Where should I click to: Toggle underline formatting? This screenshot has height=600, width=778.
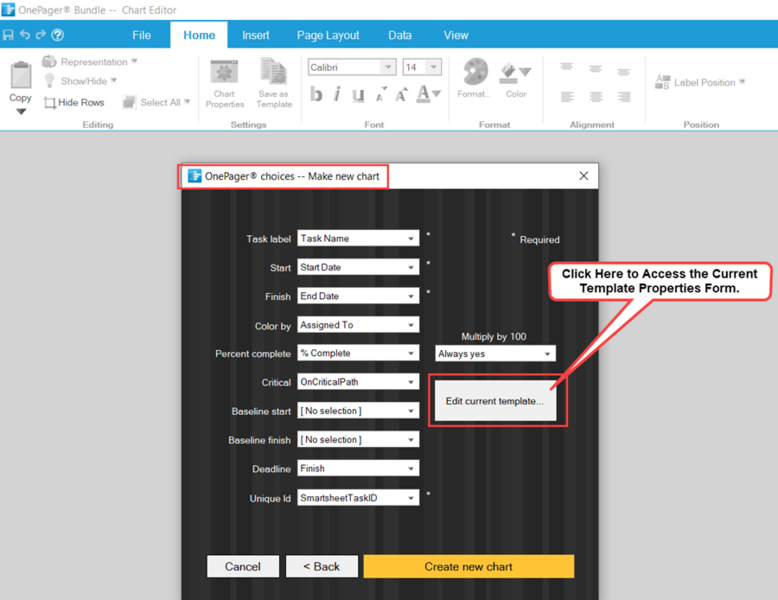358,94
